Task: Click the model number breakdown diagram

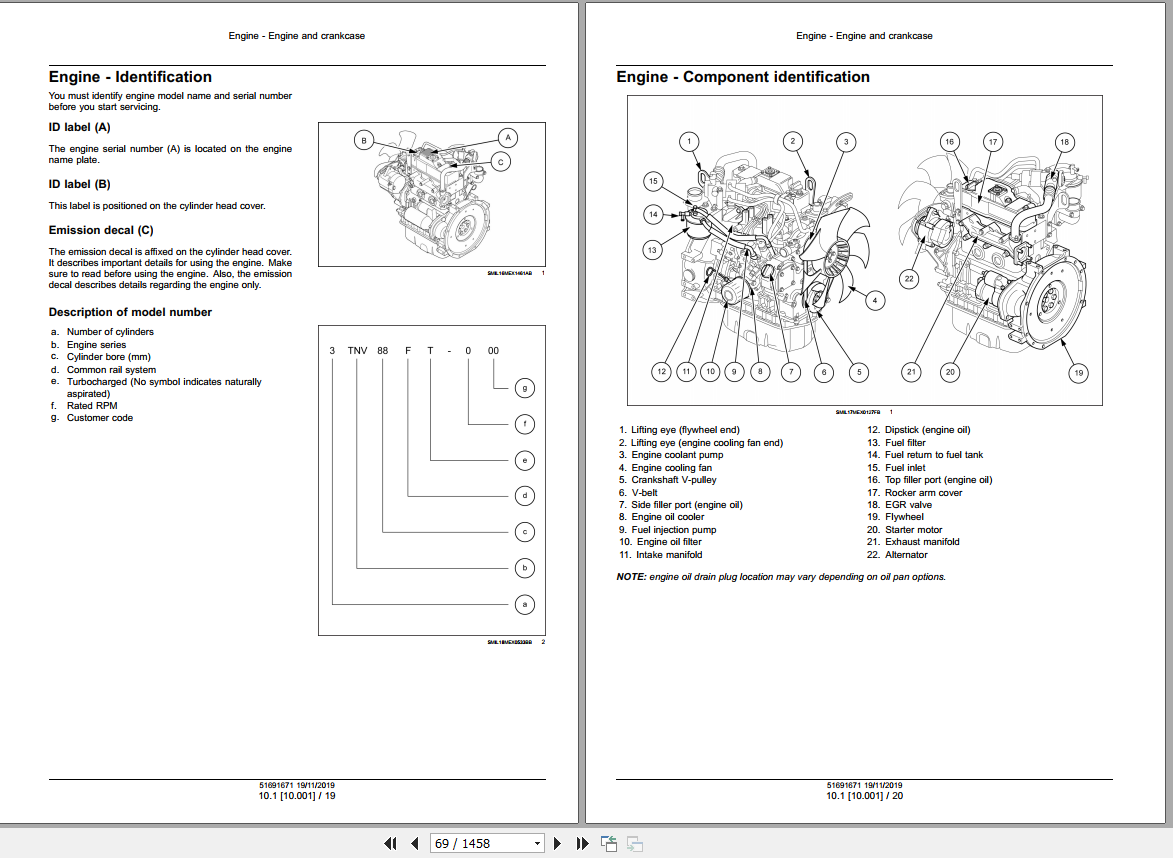Action: coord(431,480)
